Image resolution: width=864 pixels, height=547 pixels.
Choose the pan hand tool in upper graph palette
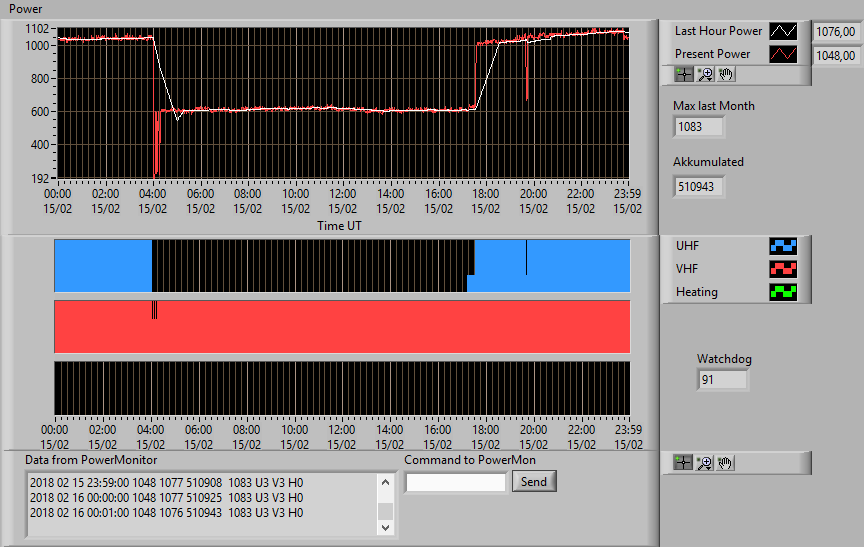(726, 74)
